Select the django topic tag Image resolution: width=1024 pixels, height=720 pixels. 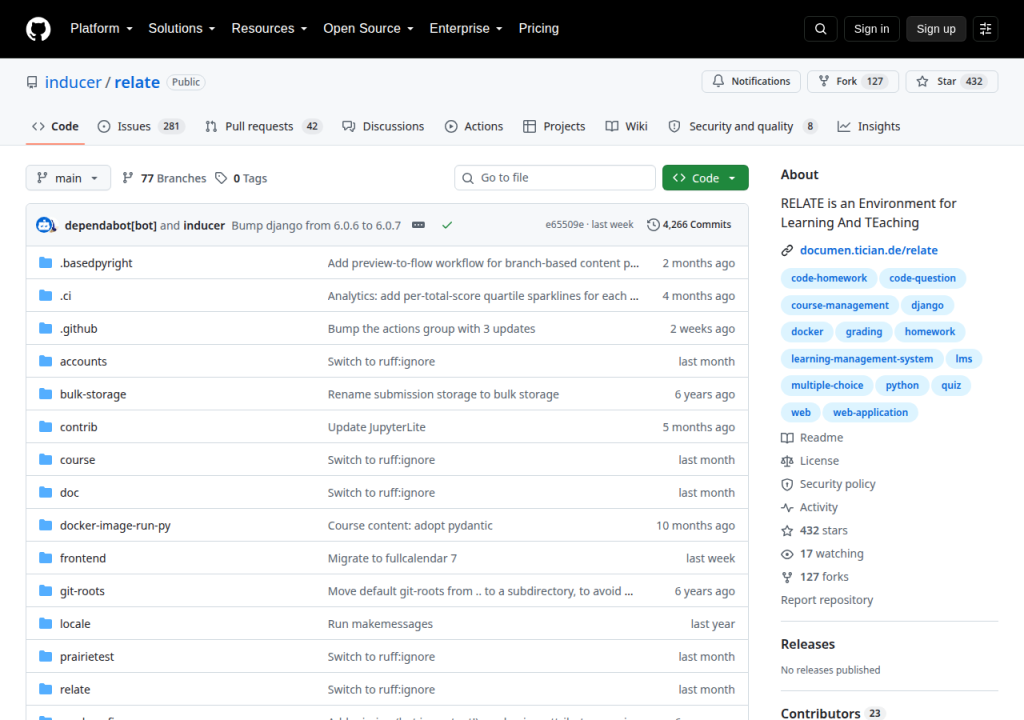(x=927, y=305)
